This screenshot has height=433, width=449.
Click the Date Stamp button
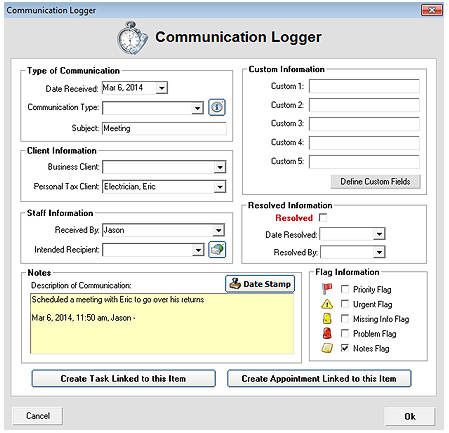pyautogui.click(x=260, y=284)
